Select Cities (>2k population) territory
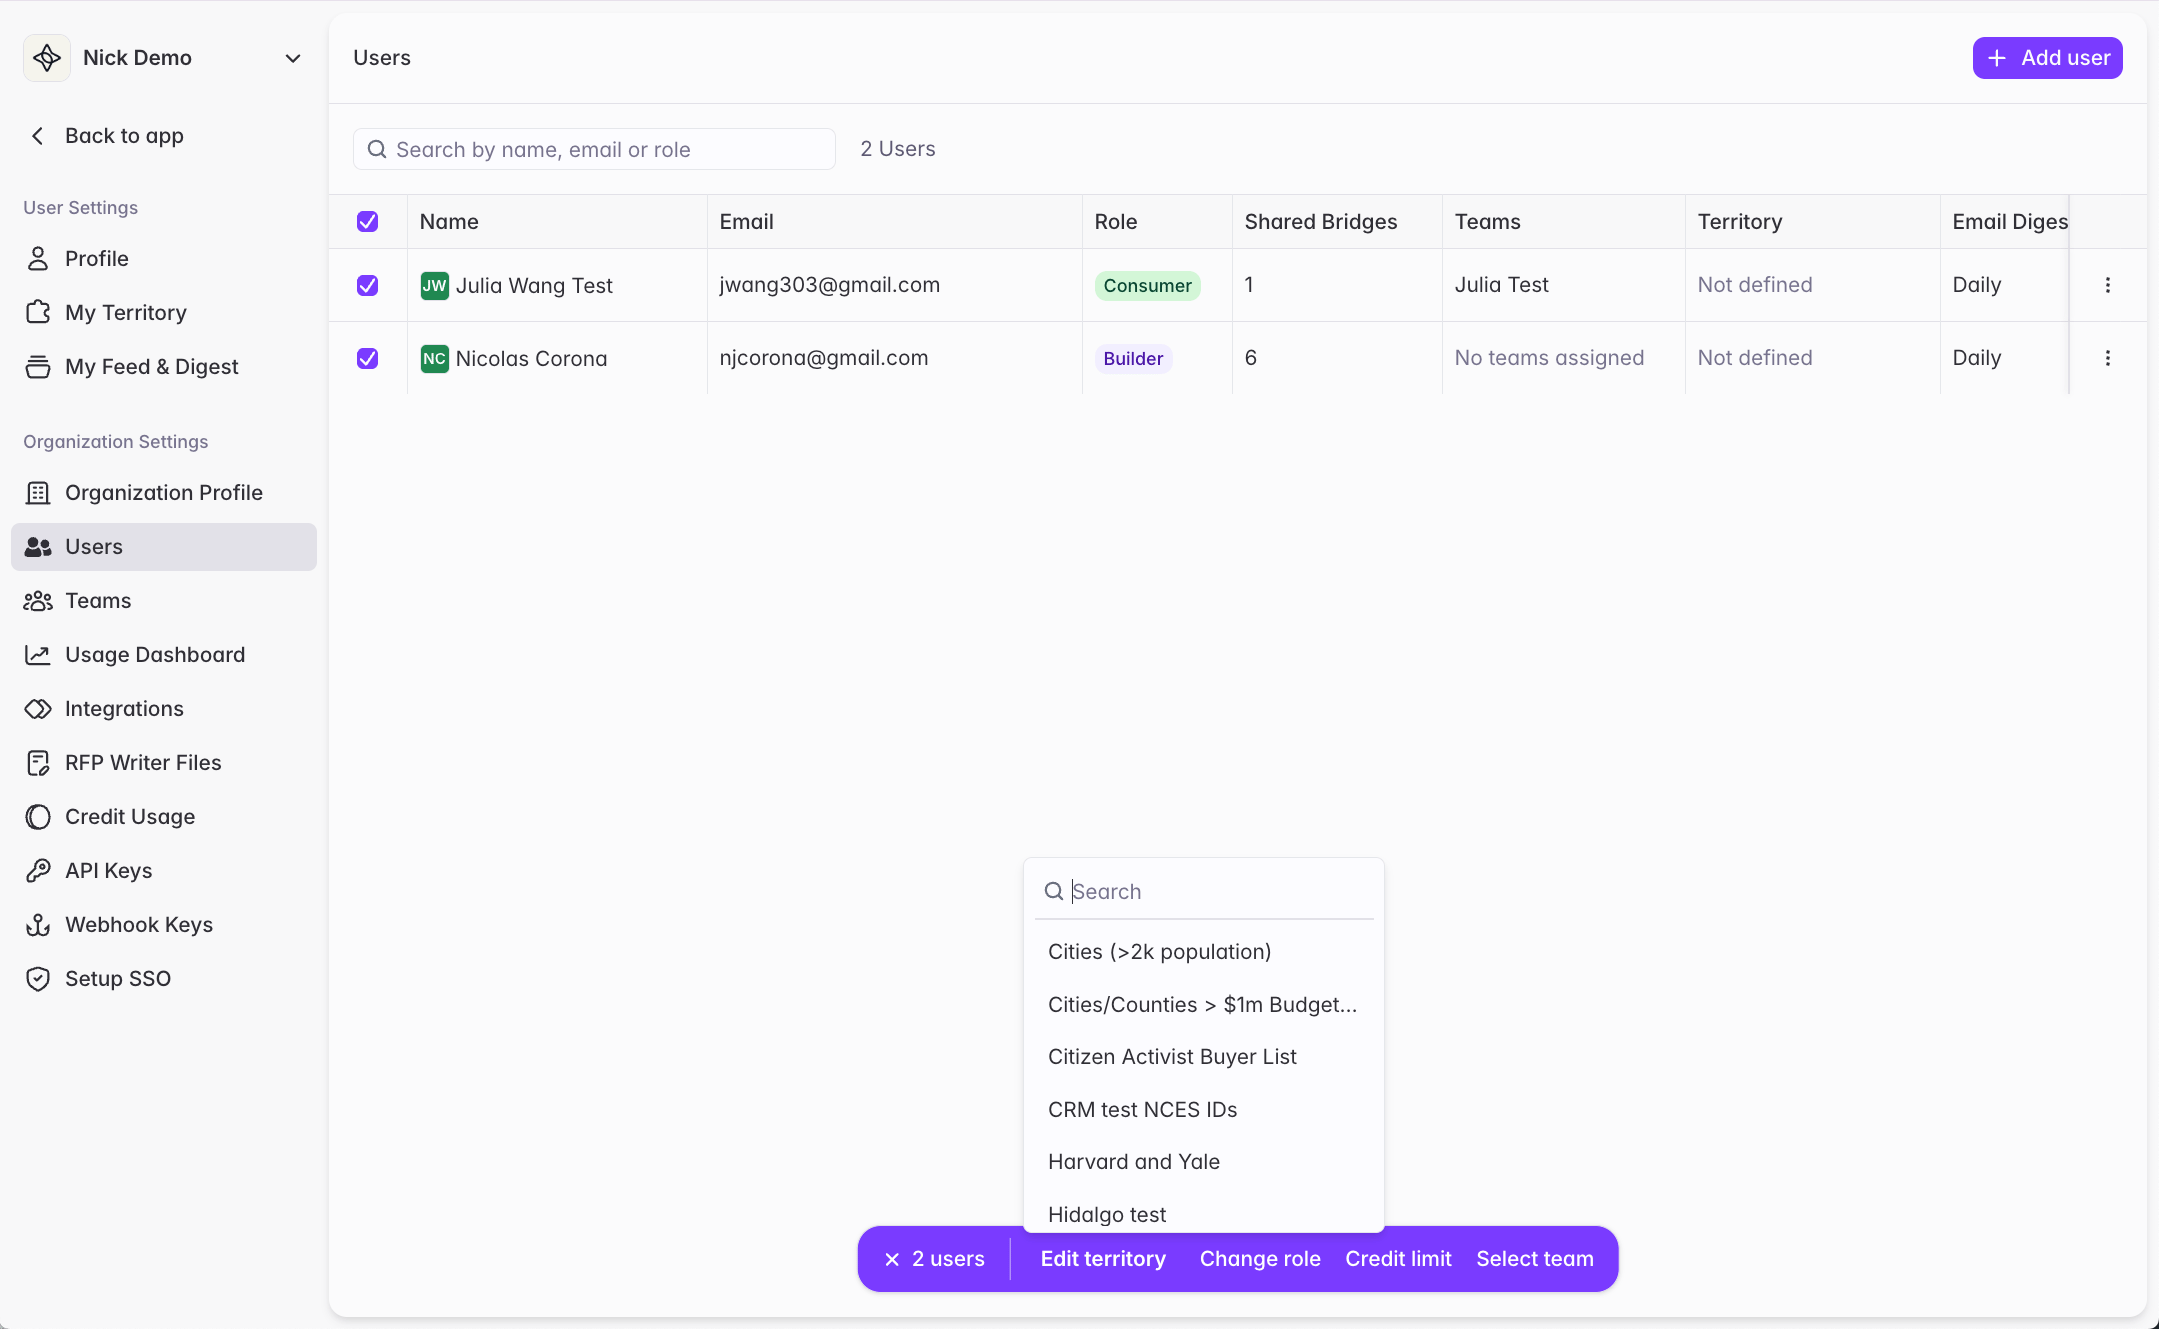 1204,952
